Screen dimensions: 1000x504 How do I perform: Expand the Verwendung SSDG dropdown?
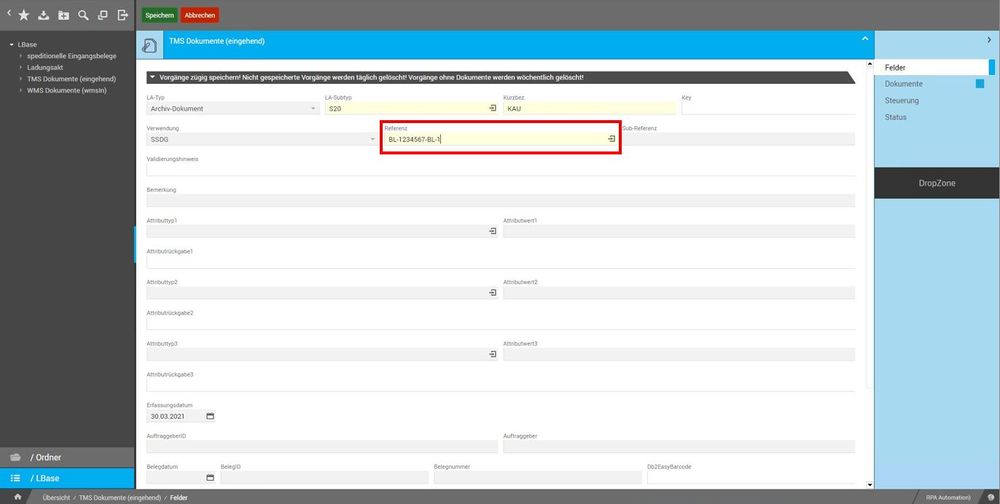(373, 139)
